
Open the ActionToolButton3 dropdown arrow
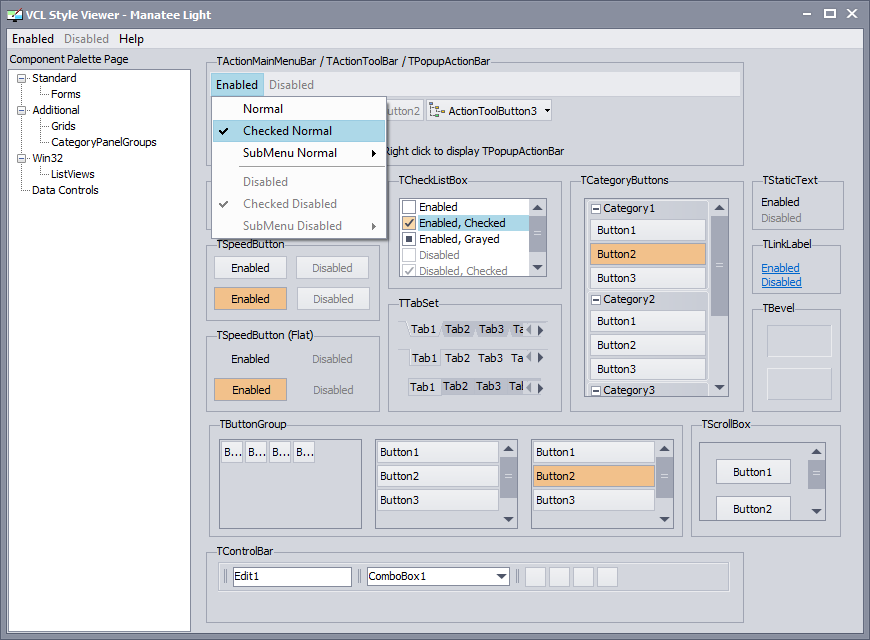(x=547, y=111)
